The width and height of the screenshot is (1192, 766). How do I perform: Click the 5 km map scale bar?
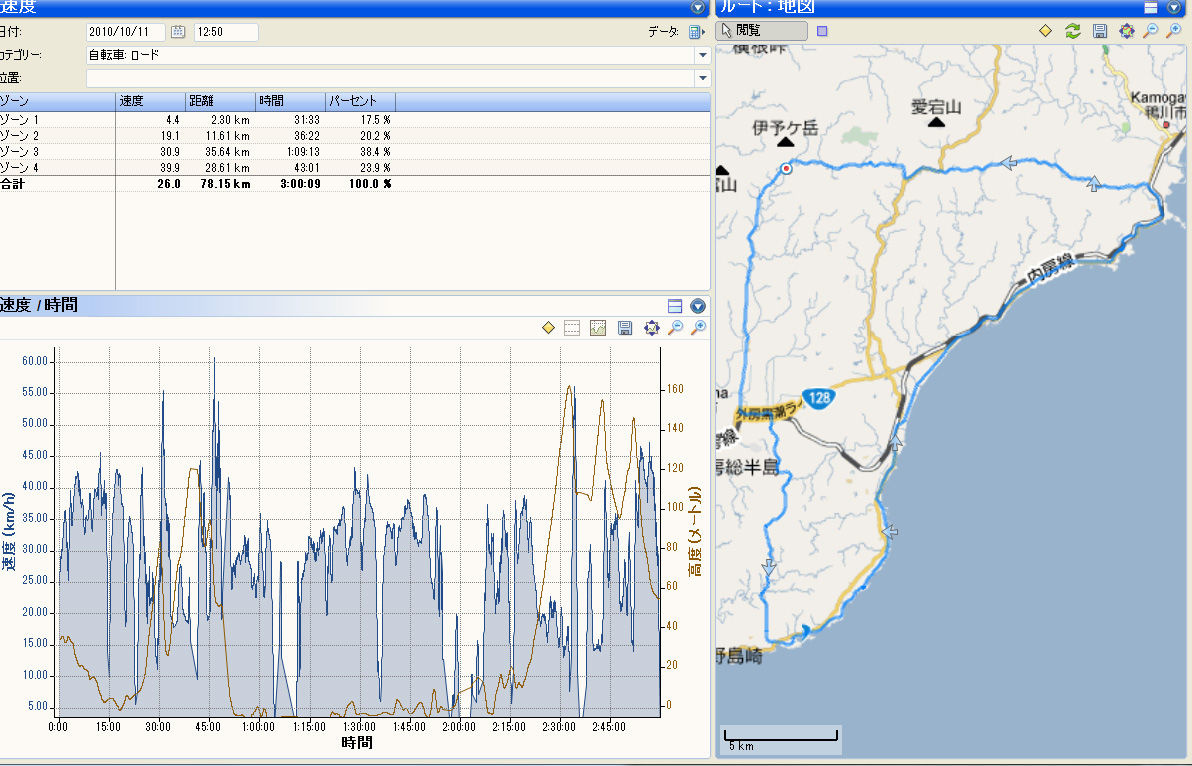781,739
